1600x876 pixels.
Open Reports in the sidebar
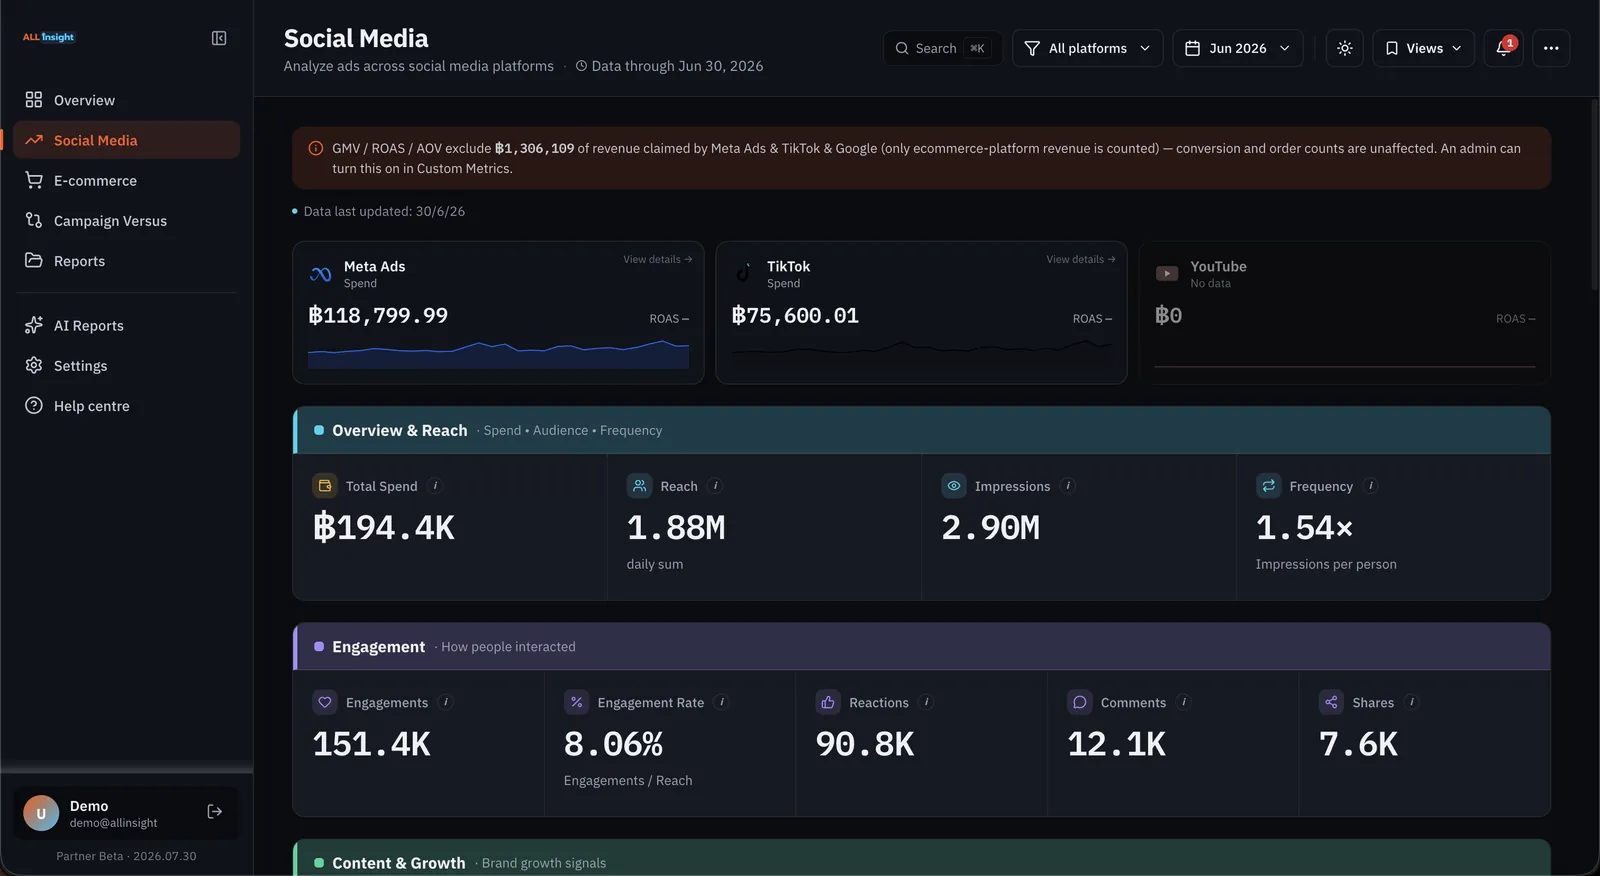click(126, 261)
